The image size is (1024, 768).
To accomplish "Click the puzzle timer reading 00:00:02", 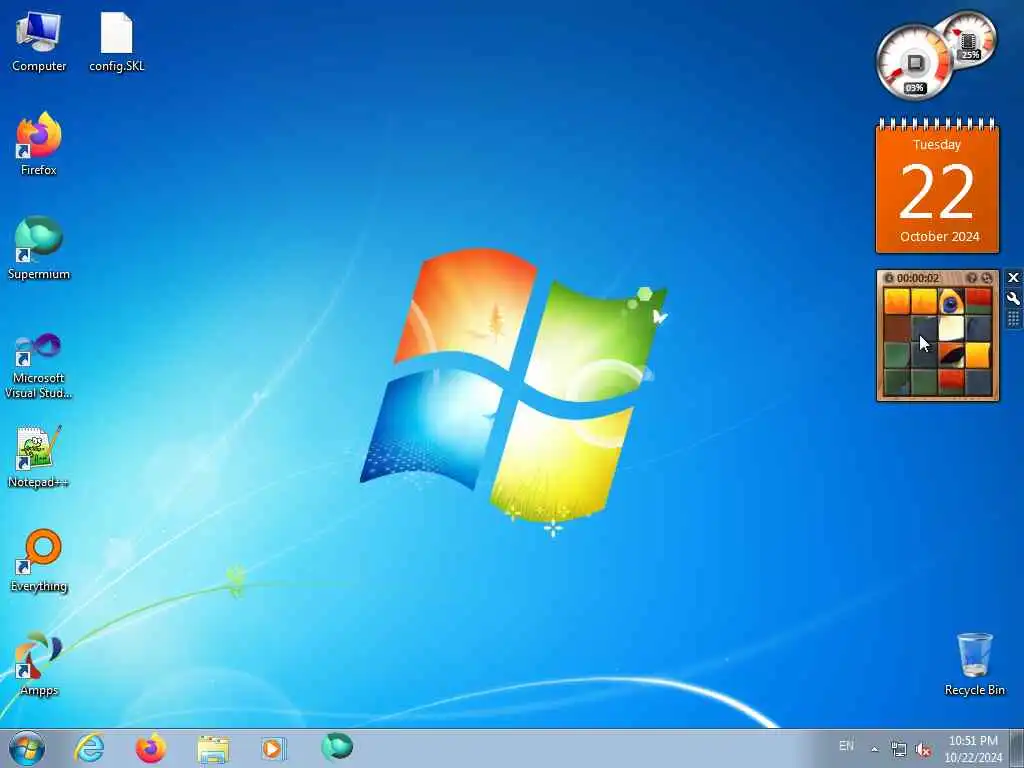I will point(918,278).
